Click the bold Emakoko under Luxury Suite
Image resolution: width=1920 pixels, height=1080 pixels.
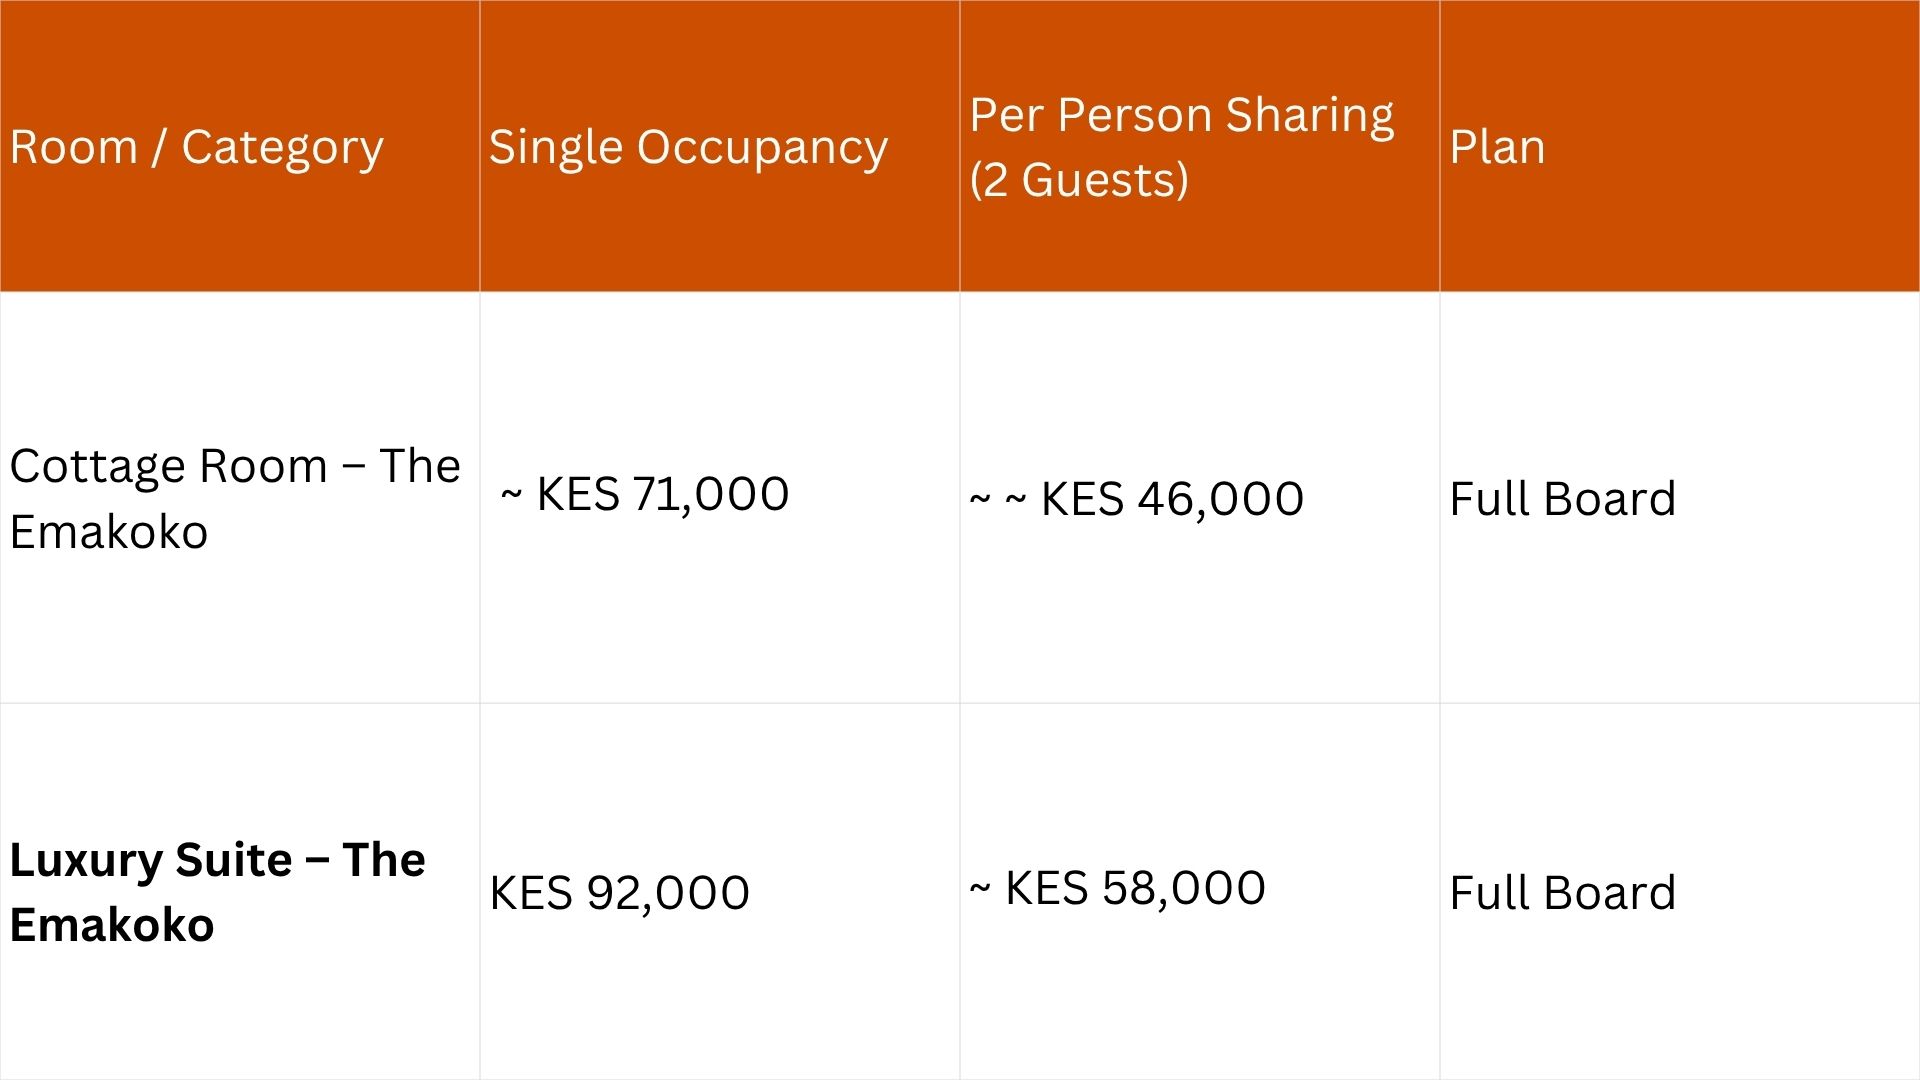coord(112,925)
